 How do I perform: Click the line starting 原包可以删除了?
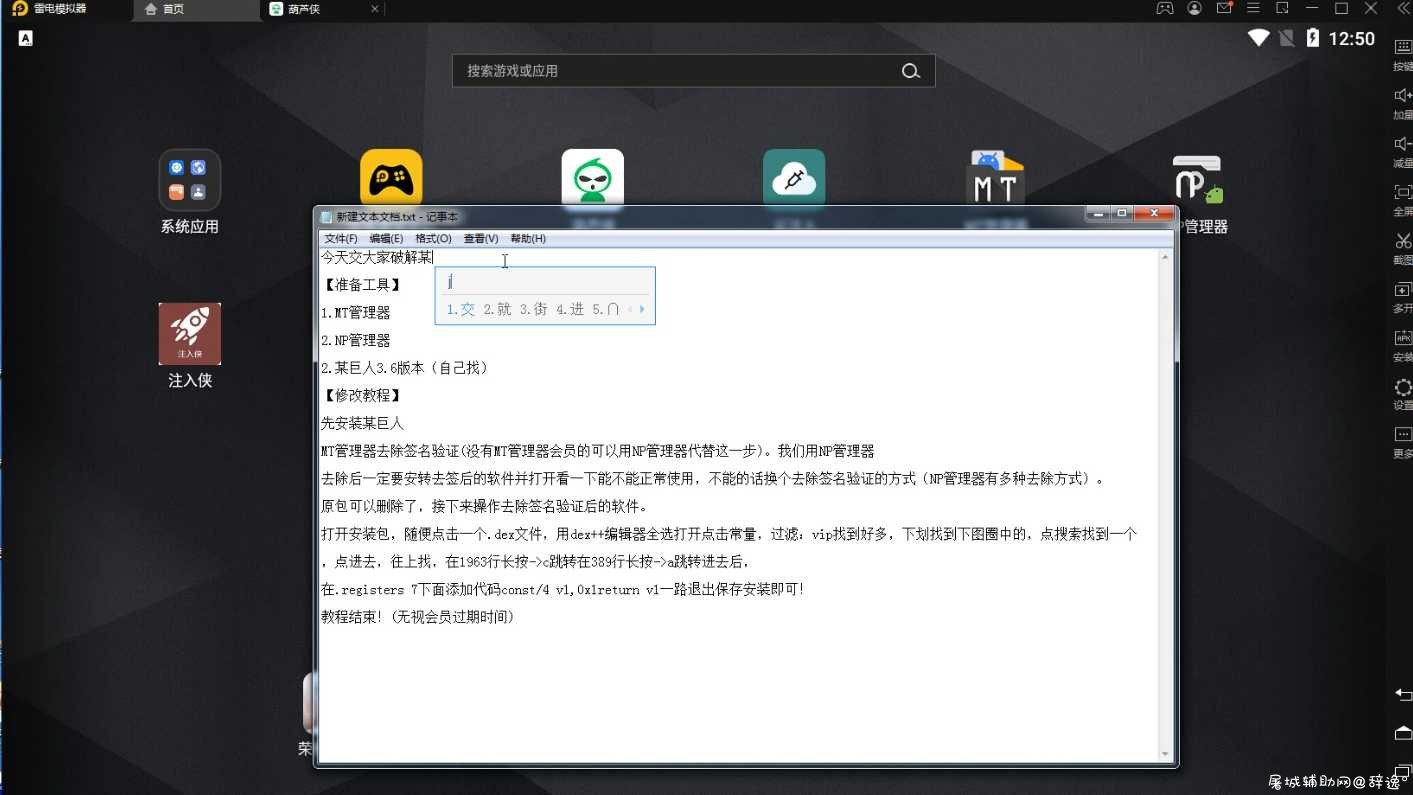484,506
